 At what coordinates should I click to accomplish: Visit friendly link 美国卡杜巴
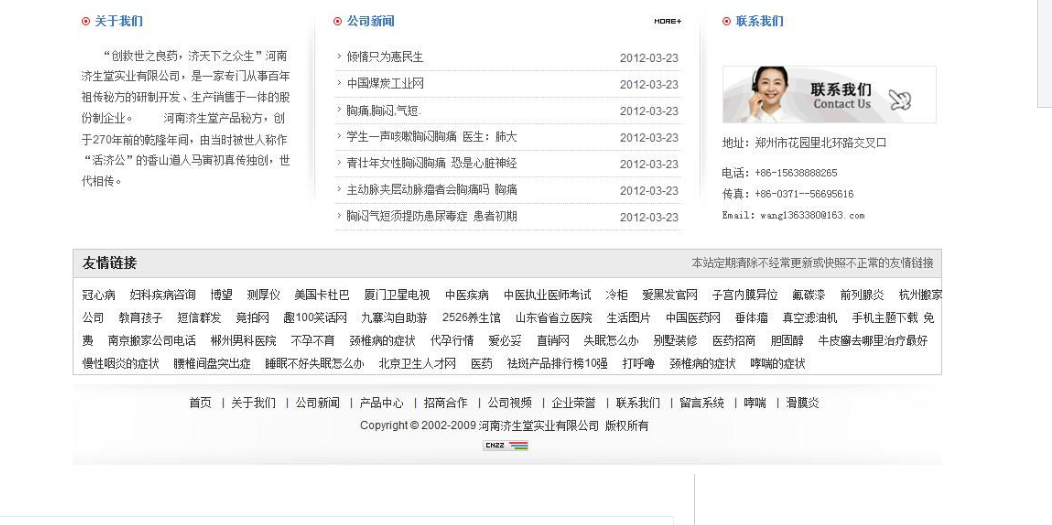322,295
